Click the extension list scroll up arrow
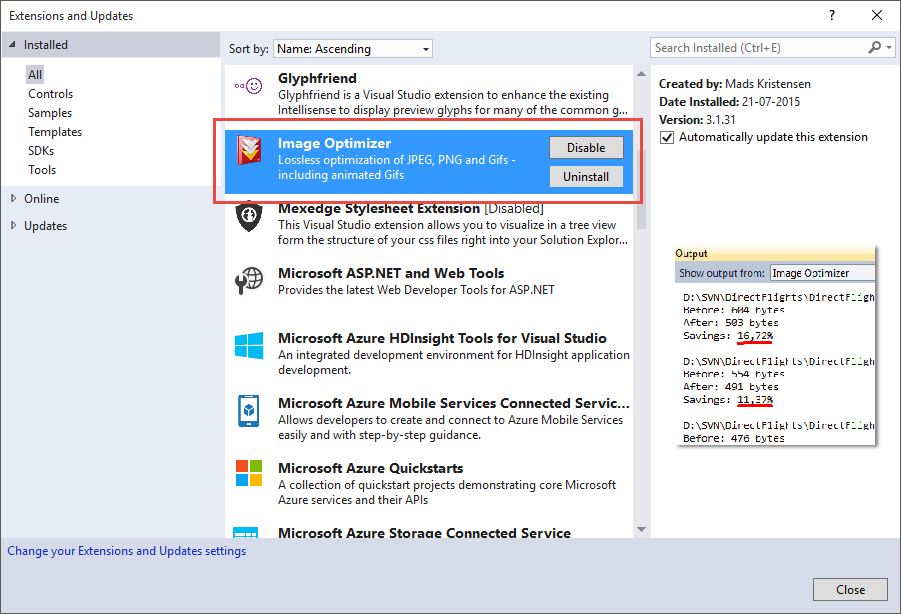This screenshot has width=901, height=614. (641, 74)
